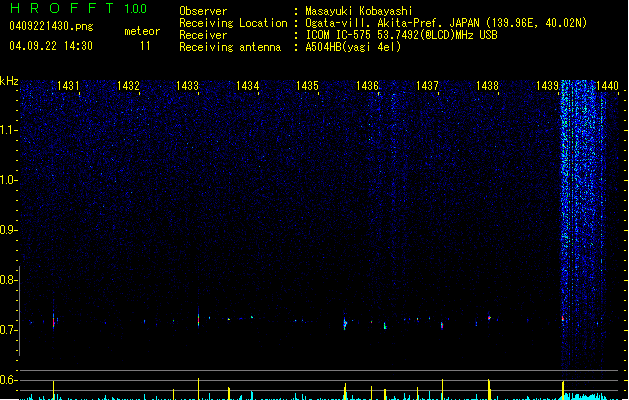Click the meteor echo at 1433

(198, 320)
